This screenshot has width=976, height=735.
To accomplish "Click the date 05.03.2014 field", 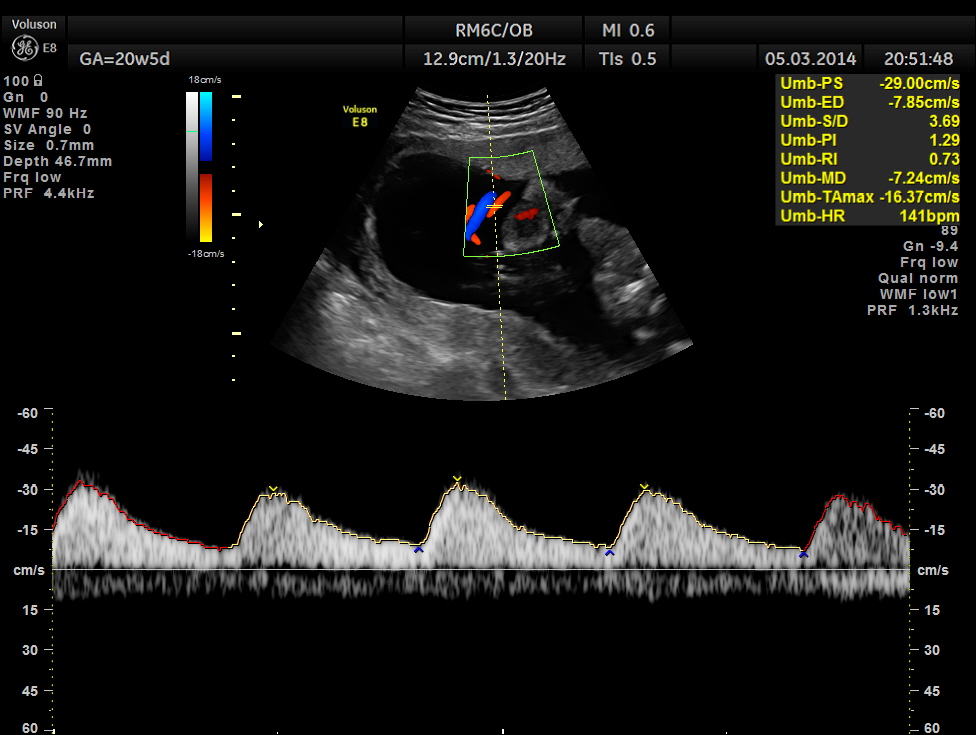I will [x=810, y=59].
